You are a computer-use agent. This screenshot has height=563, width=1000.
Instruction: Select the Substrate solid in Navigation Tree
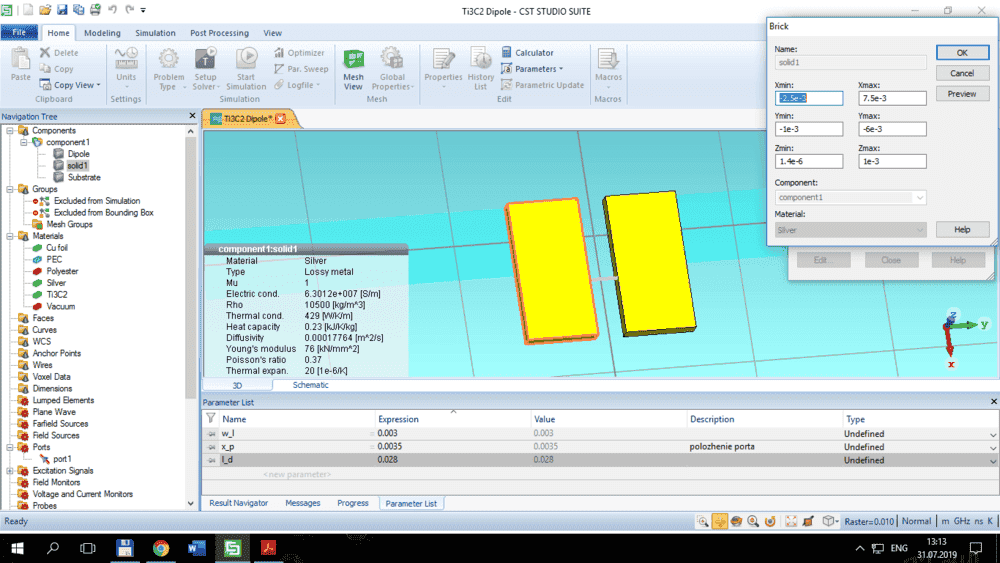[84, 177]
